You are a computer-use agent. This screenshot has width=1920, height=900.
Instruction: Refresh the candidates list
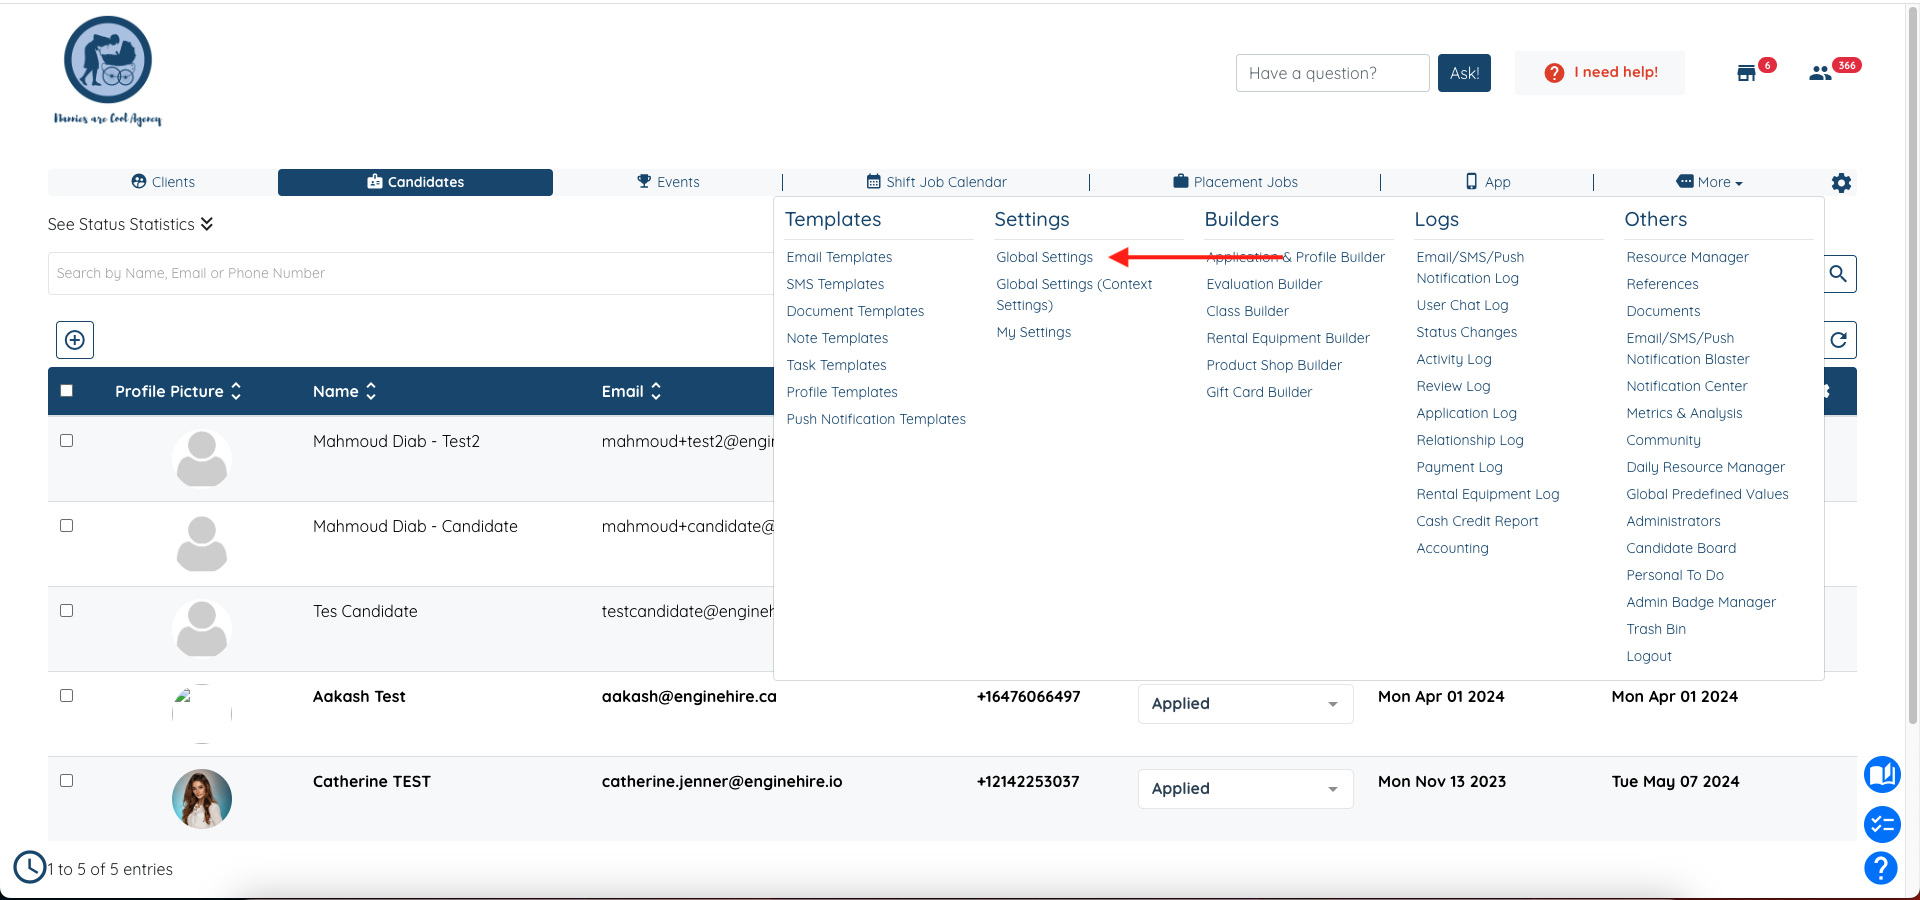1840,340
